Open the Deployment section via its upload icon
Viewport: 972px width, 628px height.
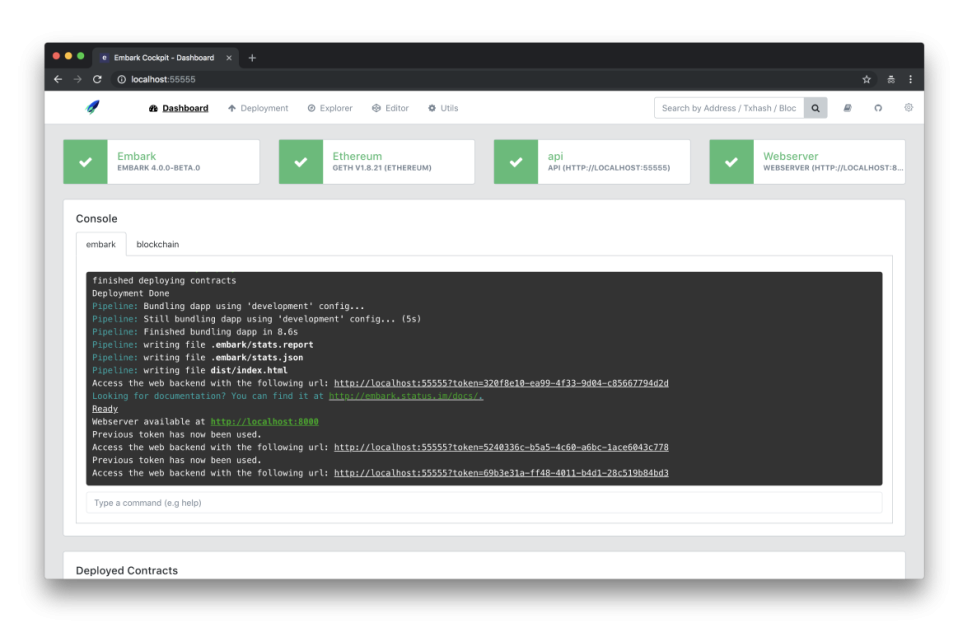click(232, 108)
